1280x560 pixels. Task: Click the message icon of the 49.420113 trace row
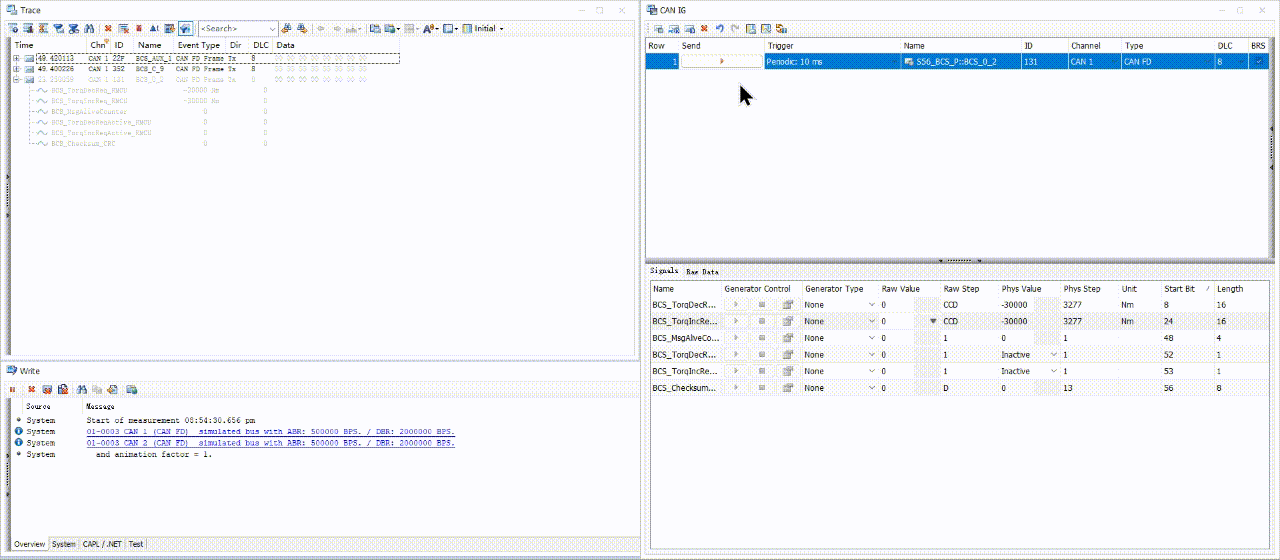(x=28, y=59)
